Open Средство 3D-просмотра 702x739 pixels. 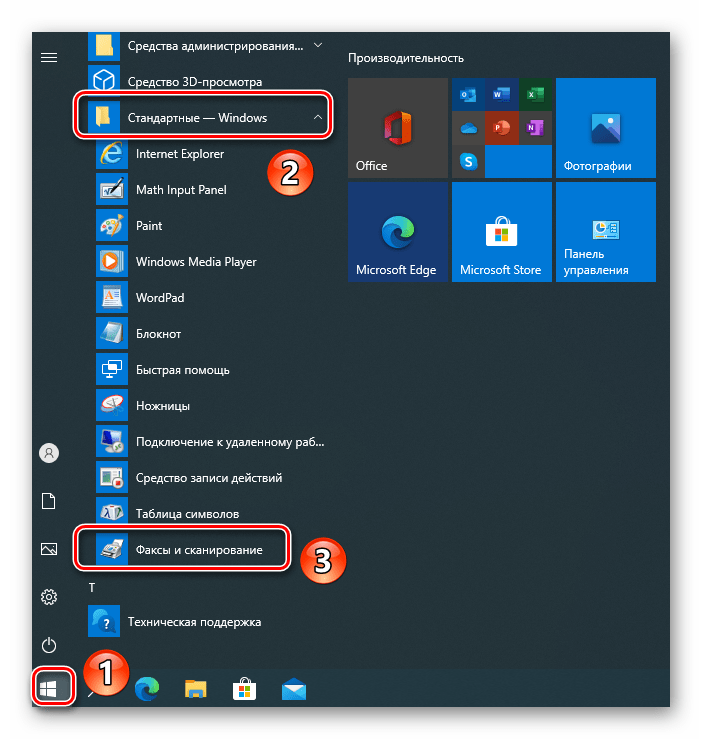pos(210,82)
